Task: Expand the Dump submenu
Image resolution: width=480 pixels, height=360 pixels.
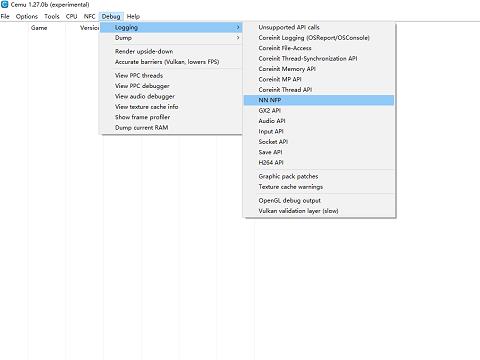Action: point(171,38)
